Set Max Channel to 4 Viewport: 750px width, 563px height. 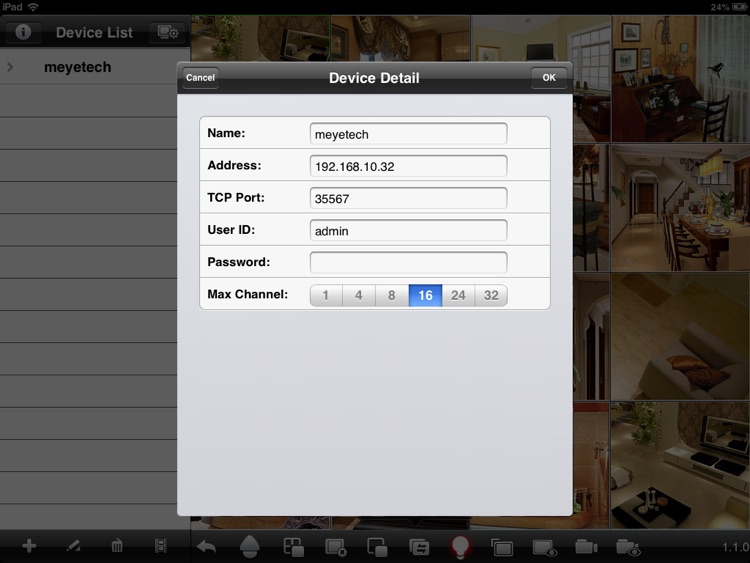359,295
